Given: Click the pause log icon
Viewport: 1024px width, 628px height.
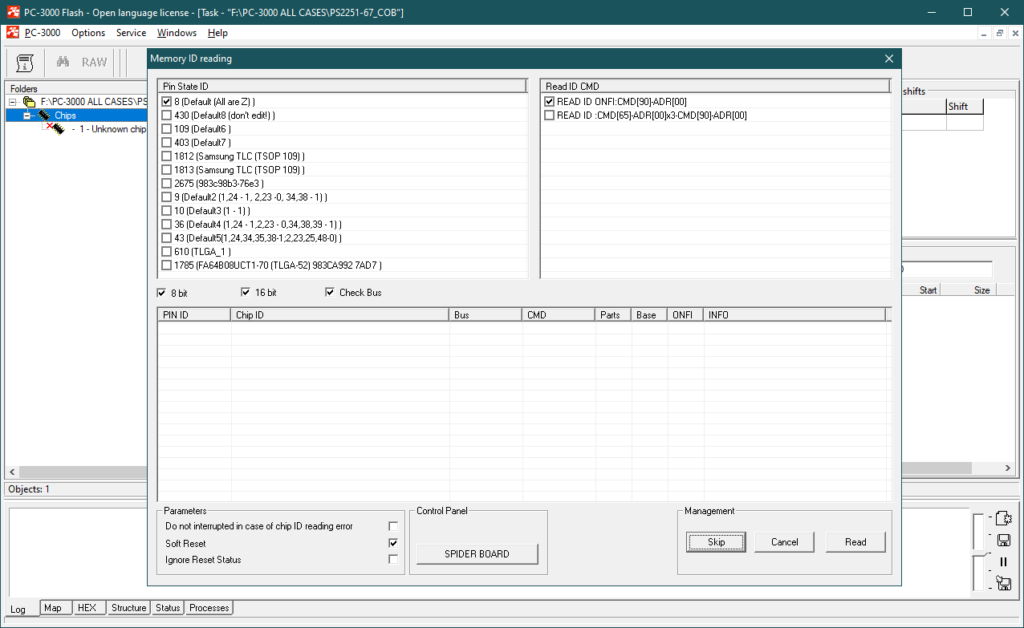Looking at the screenshot, I should tap(1004, 561).
